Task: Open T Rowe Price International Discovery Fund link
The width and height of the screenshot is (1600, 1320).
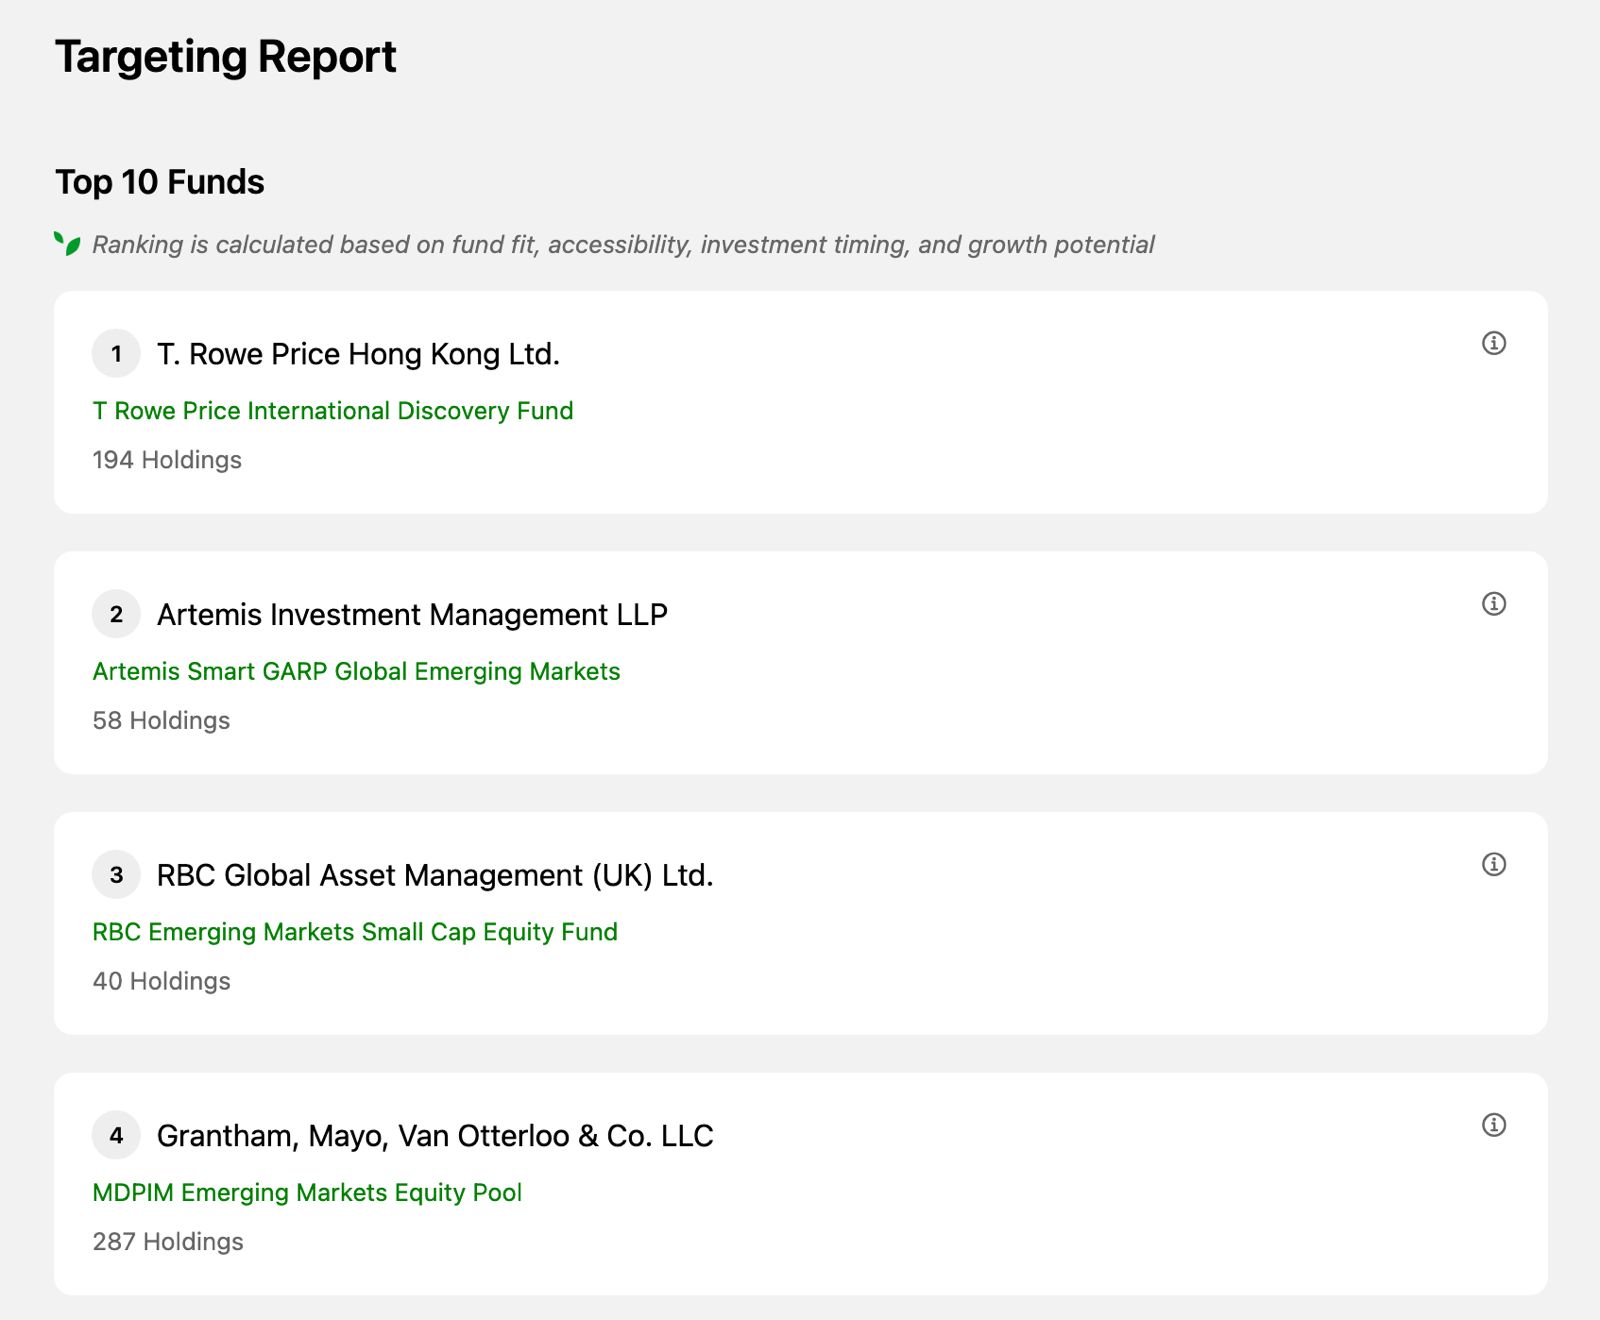Action: 333,411
